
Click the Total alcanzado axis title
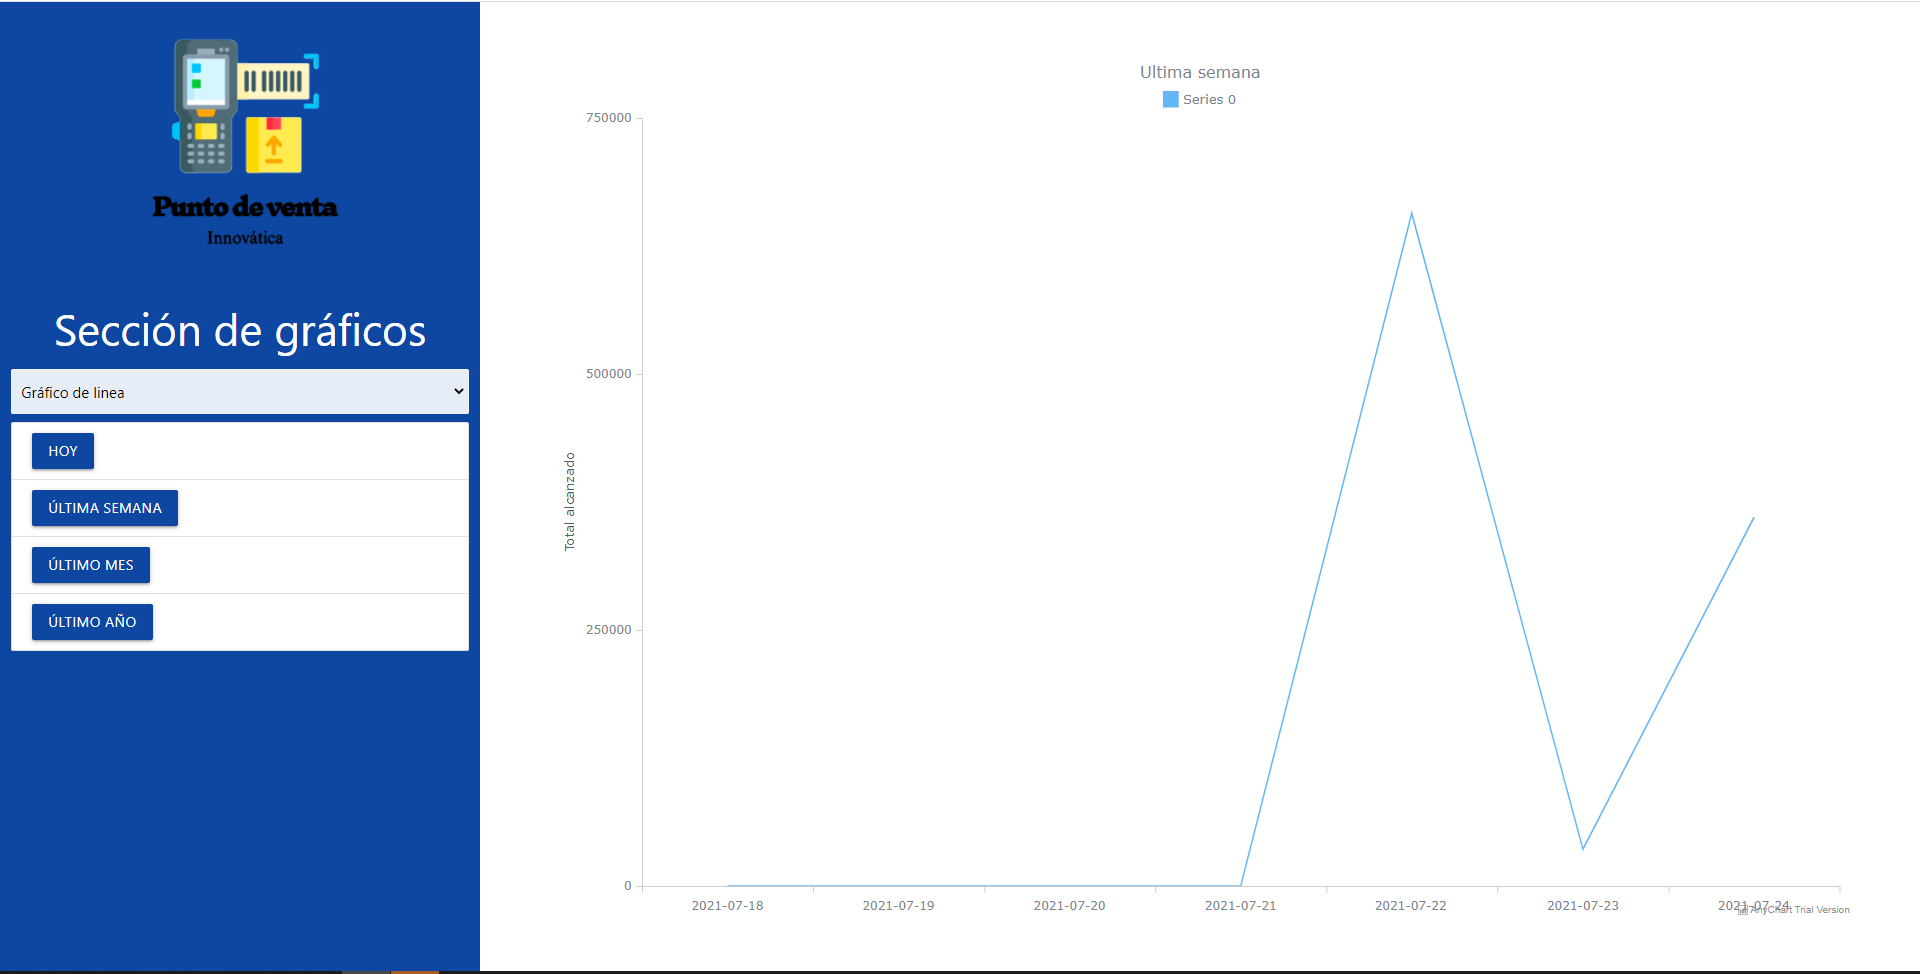[570, 501]
